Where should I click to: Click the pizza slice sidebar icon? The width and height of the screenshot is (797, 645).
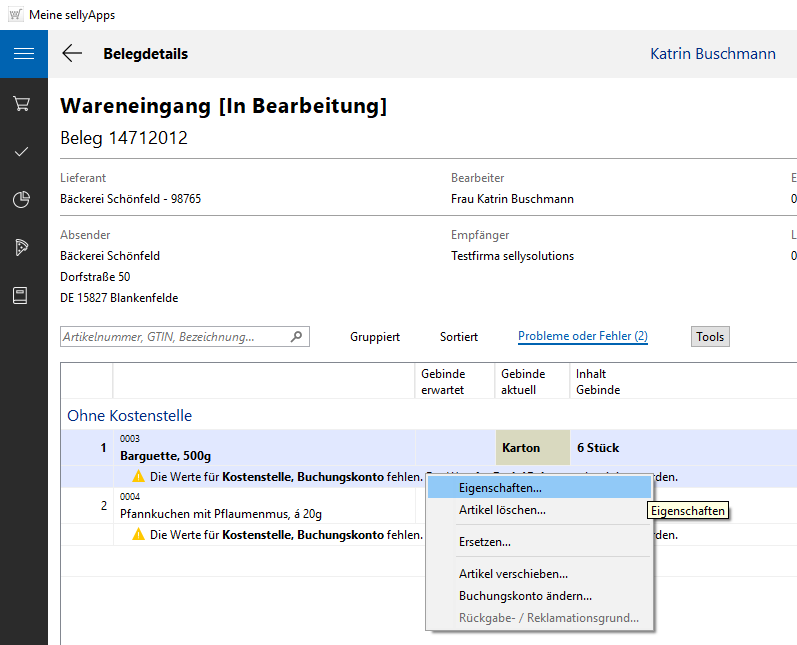pyautogui.click(x=22, y=248)
